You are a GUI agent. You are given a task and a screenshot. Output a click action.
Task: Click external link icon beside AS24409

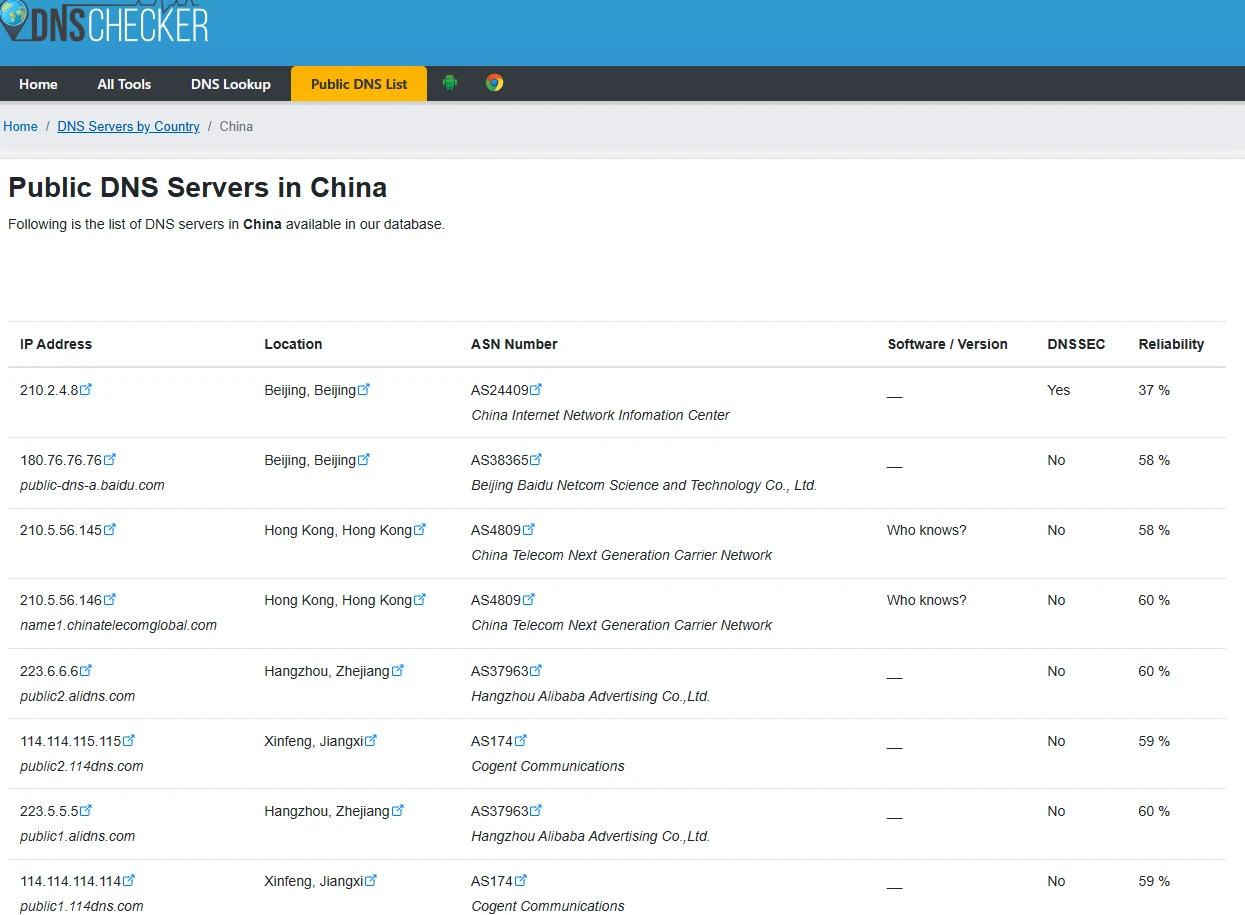(x=536, y=389)
